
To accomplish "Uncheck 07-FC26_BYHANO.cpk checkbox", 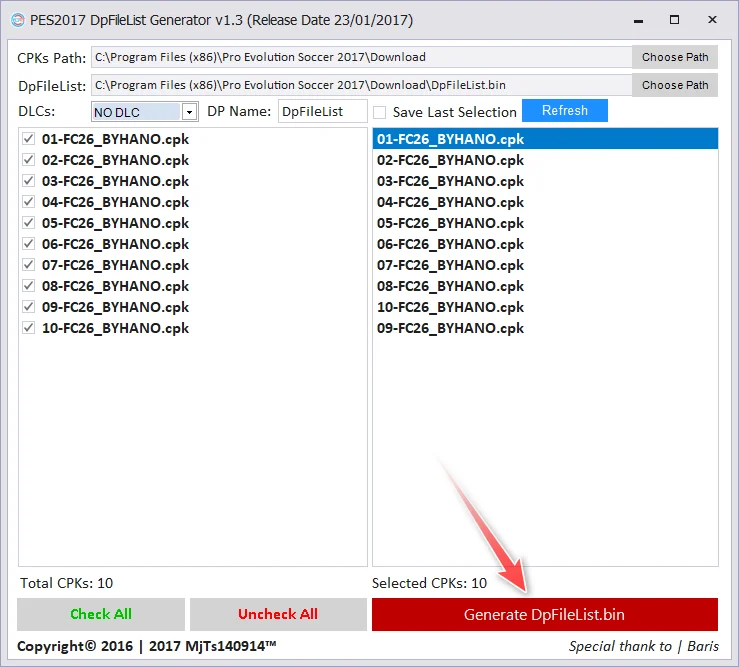I will (x=28, y=264).
